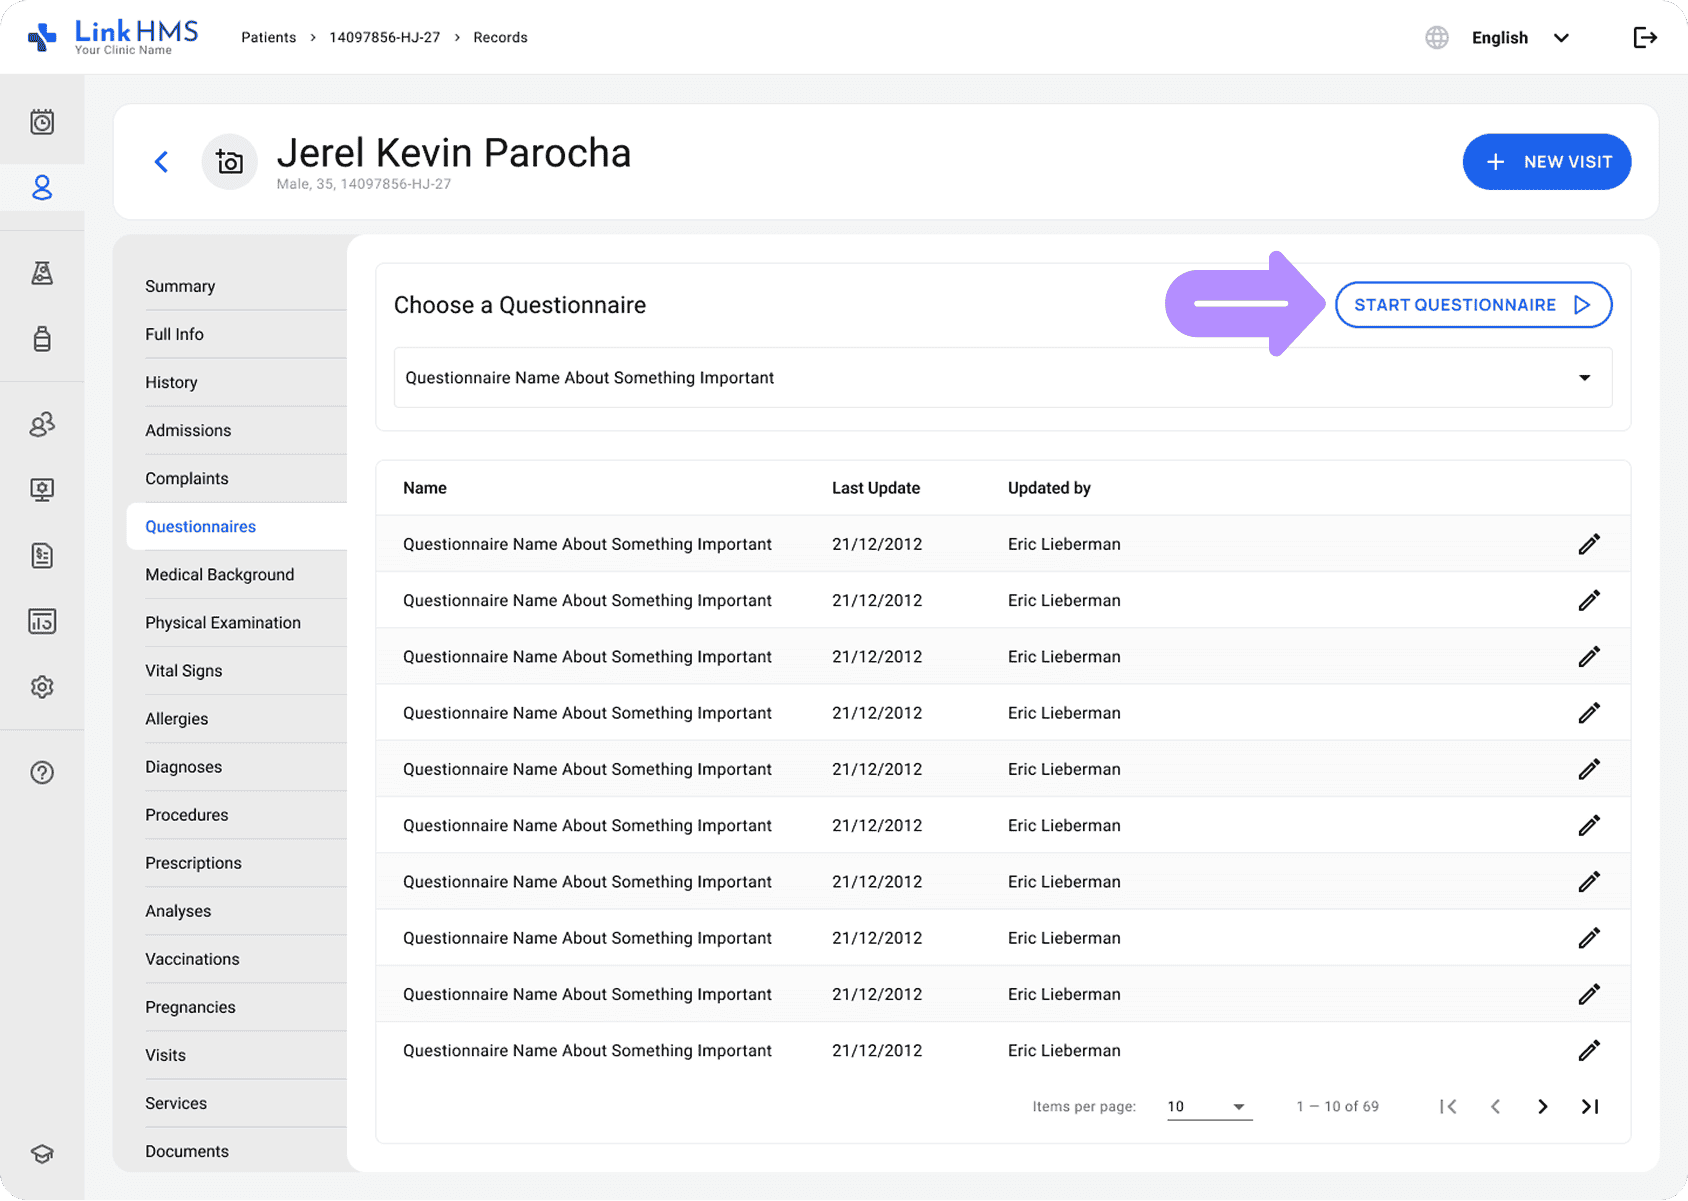Edit the first questionnaire row with pencil
Screen dimensions: 1688x1201
tap(1588, 544)
